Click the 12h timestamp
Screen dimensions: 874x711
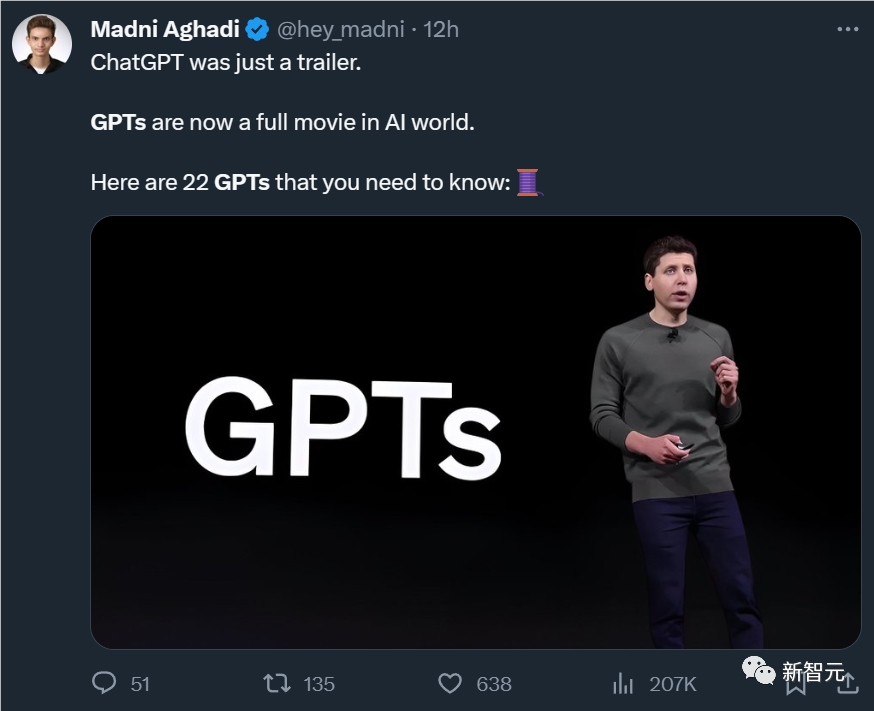441,30
